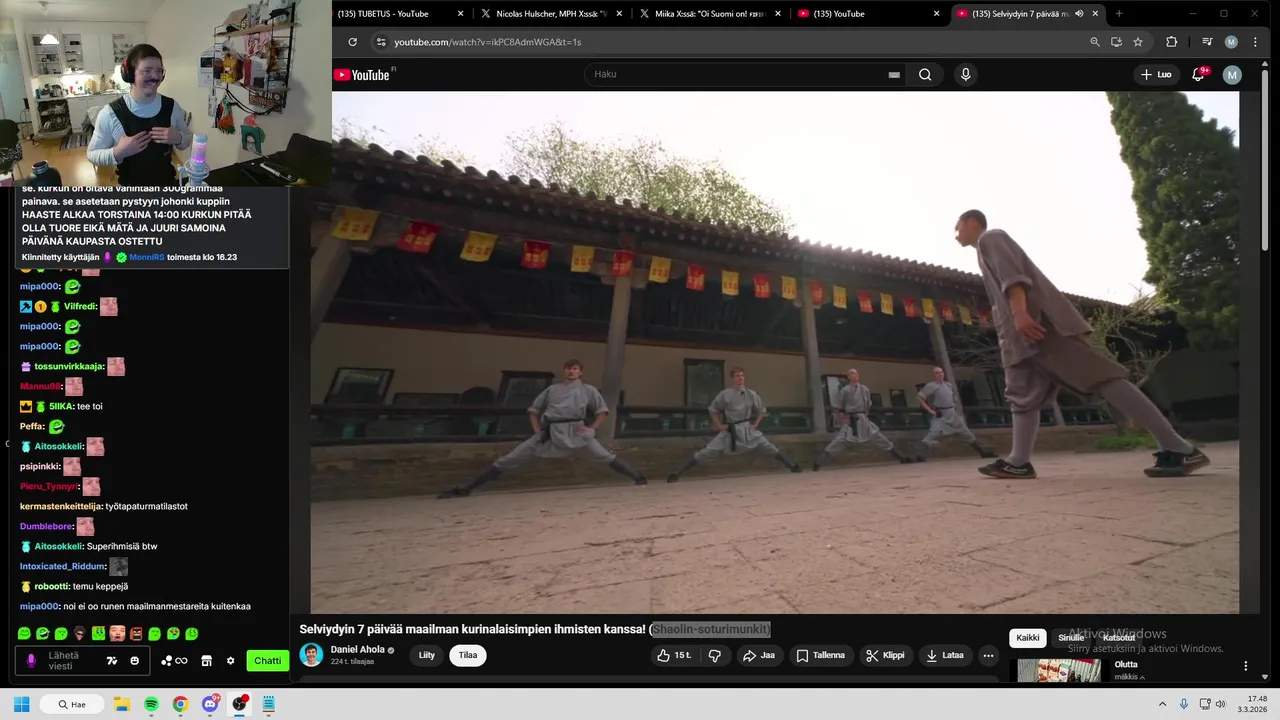Open options menu for Olutta video
Screen dimensions: 1280x720
coord(1245,665)
